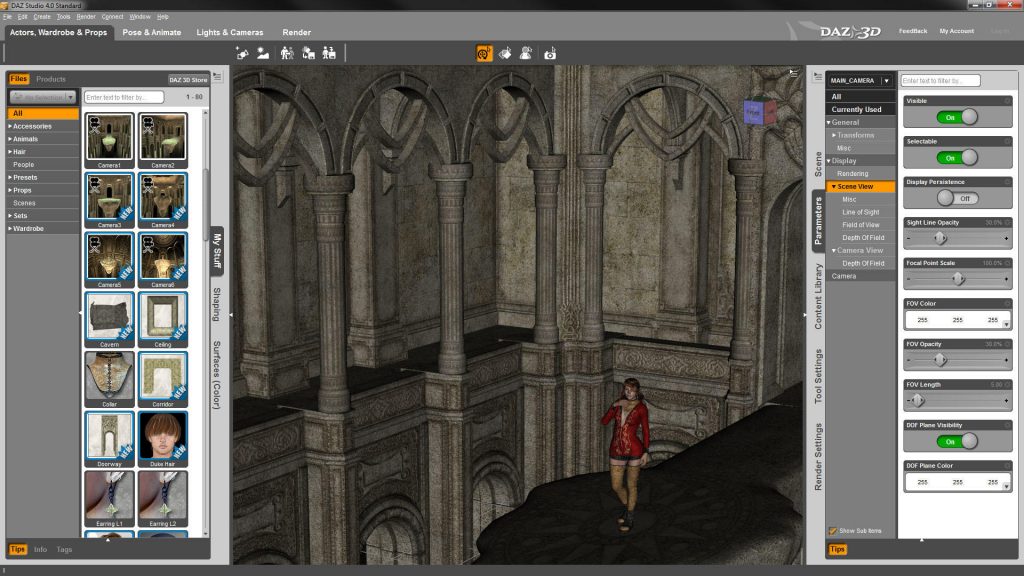The height and width of the screenshot is (576, 1024).
Task: Click the camera render icon in the toolbar
Action: click(x=551, y=54)
